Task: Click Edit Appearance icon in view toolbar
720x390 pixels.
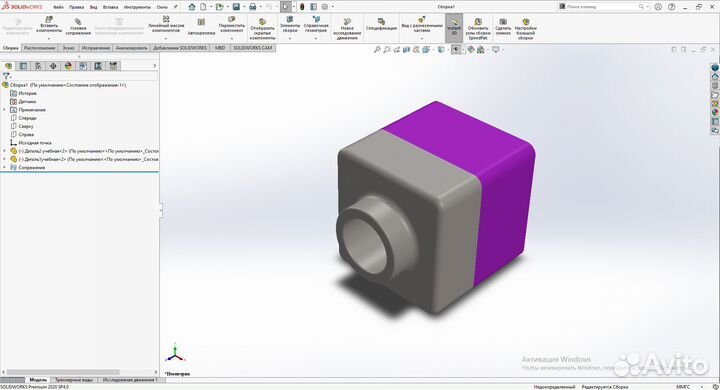Action: click(471, 50)
